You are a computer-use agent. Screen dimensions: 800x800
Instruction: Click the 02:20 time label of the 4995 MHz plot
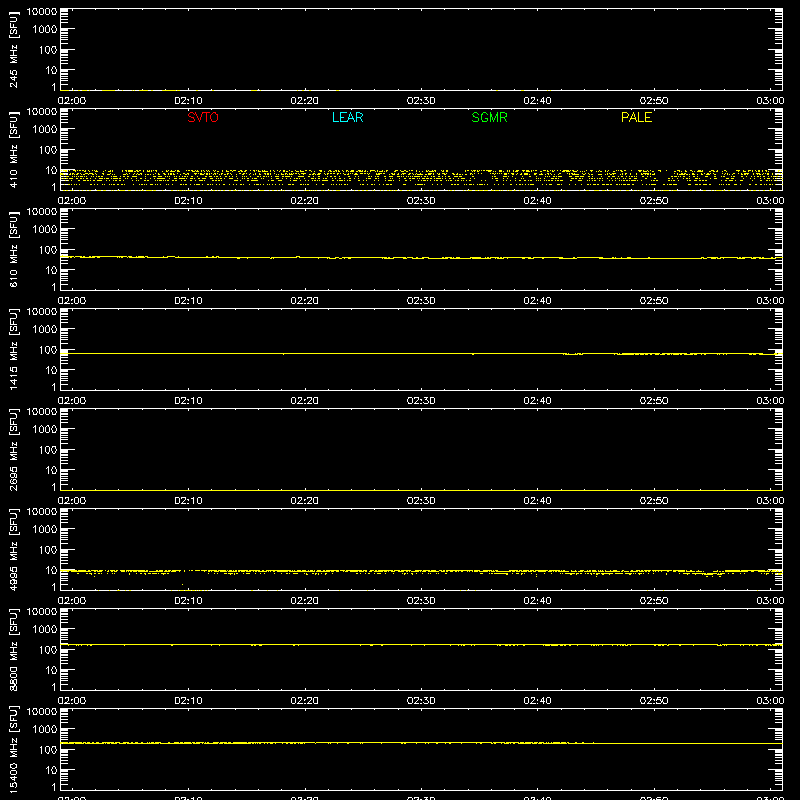(305, 601)
